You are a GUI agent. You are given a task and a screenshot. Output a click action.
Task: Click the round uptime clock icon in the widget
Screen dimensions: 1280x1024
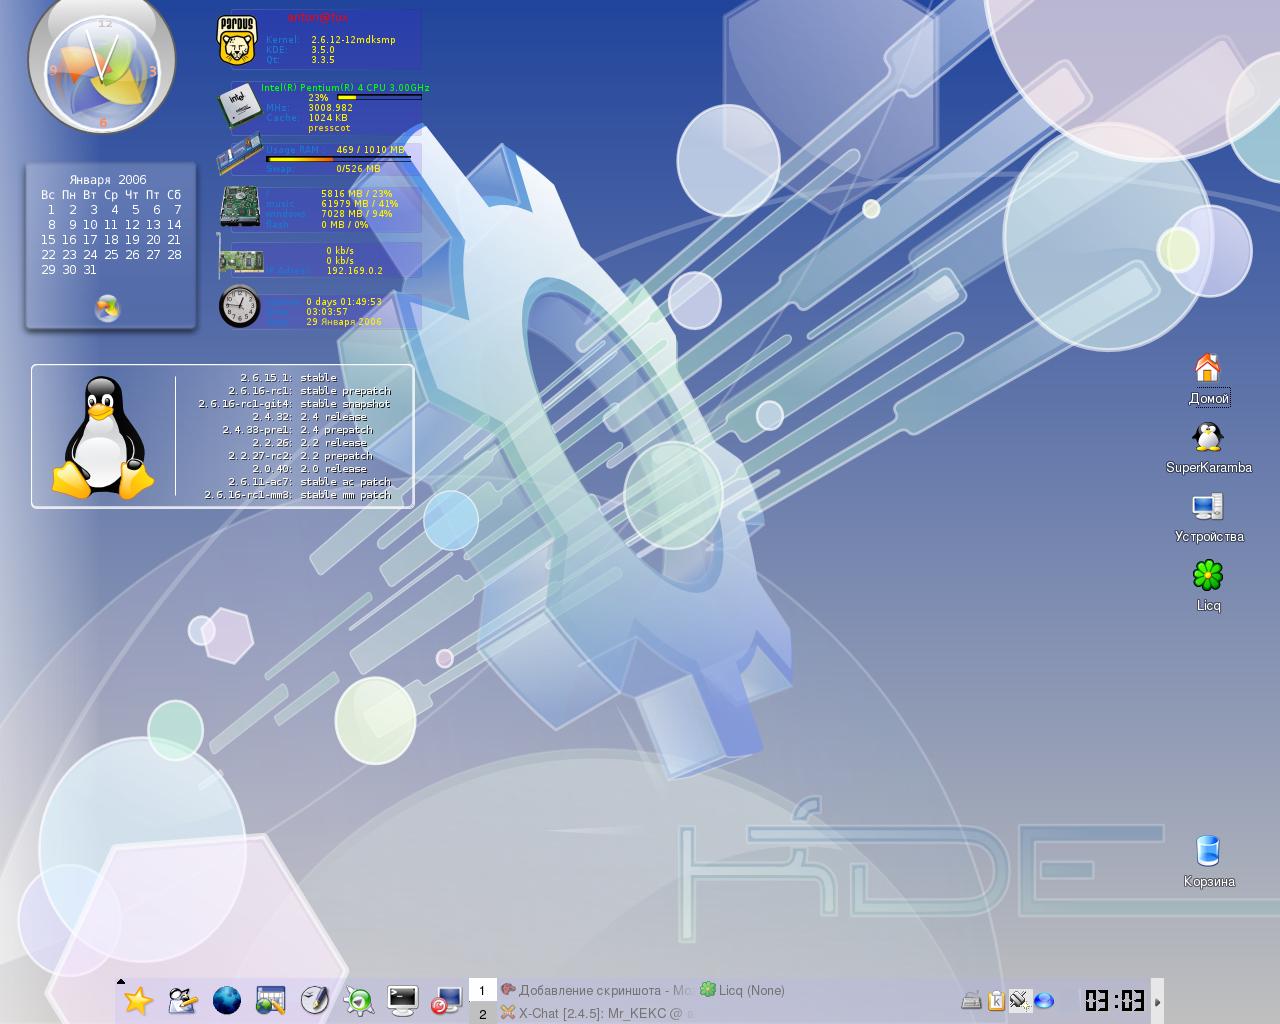(x=240, y=307)
